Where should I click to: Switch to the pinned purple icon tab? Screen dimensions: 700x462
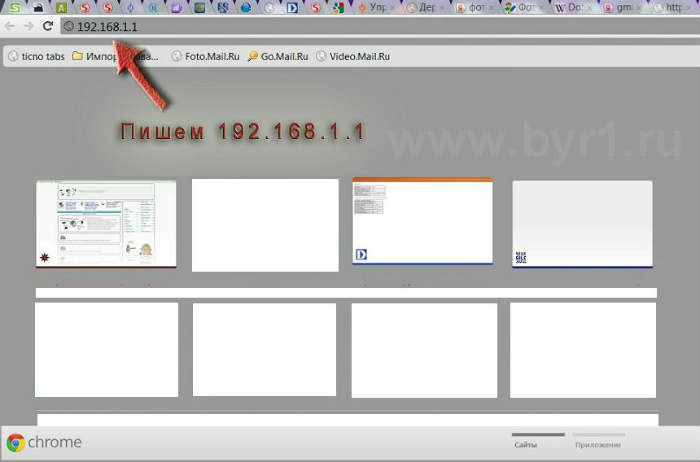pos(176,8)
